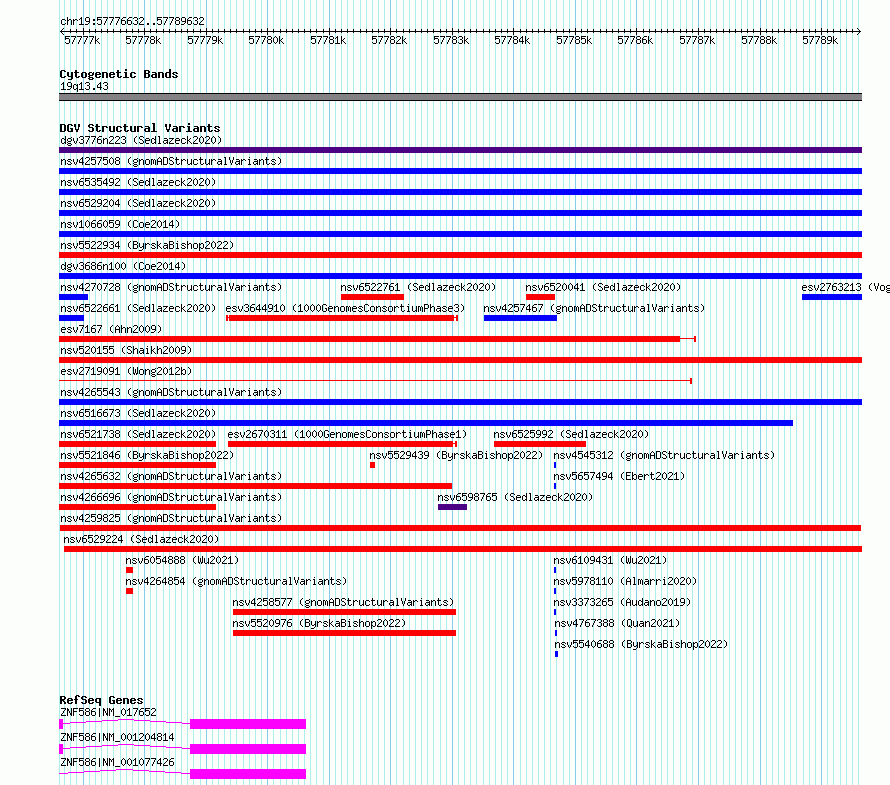
Task: Click the nsv4258577 gnomAD label
Action: 343,602
